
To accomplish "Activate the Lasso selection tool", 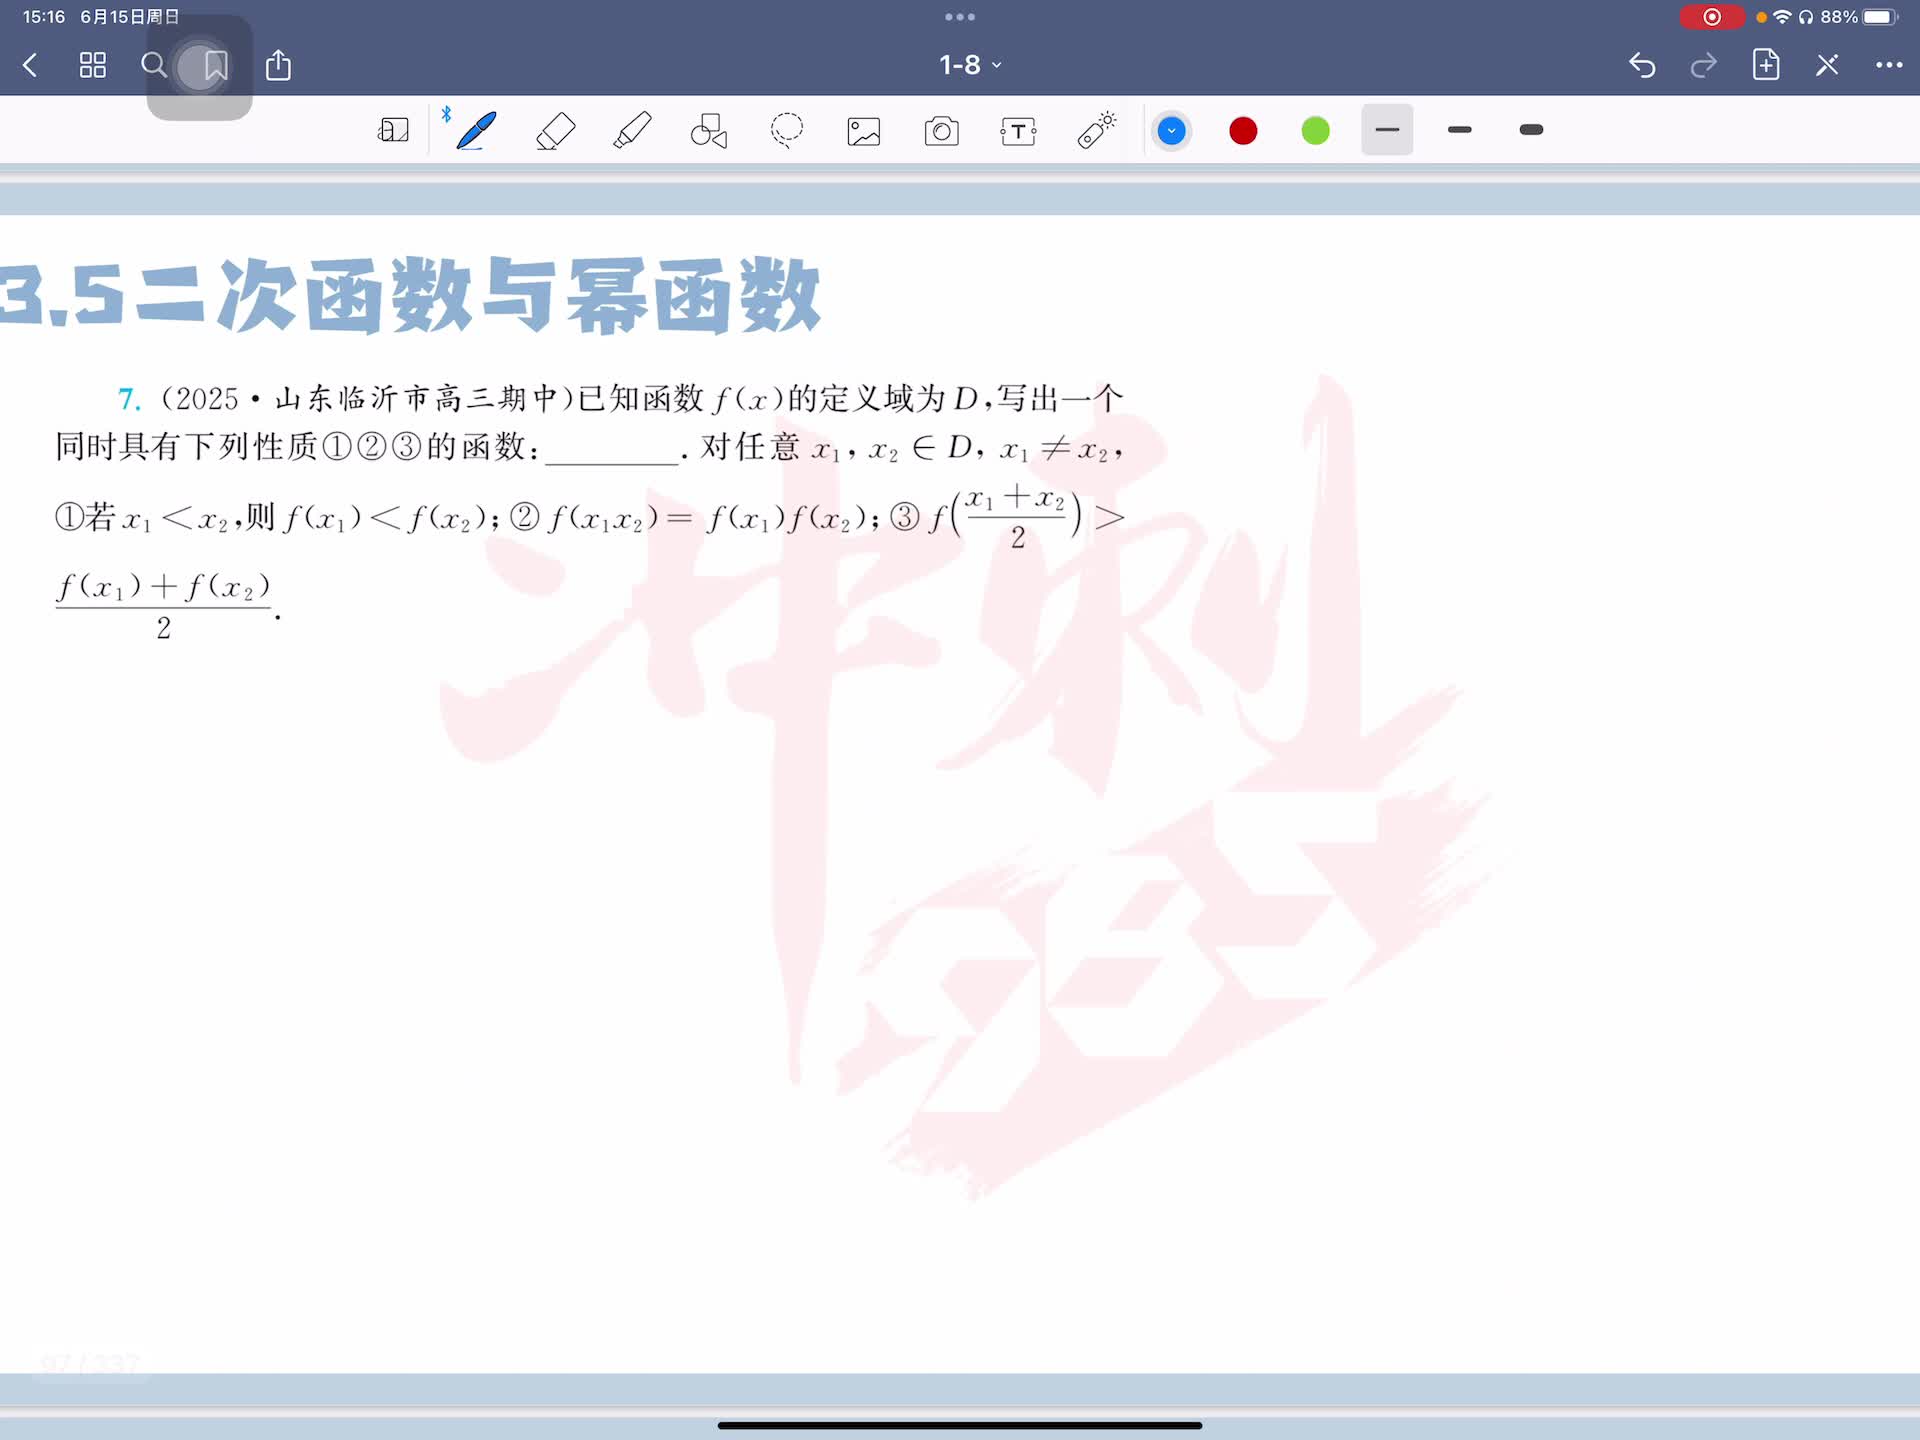I will (787, 131).
